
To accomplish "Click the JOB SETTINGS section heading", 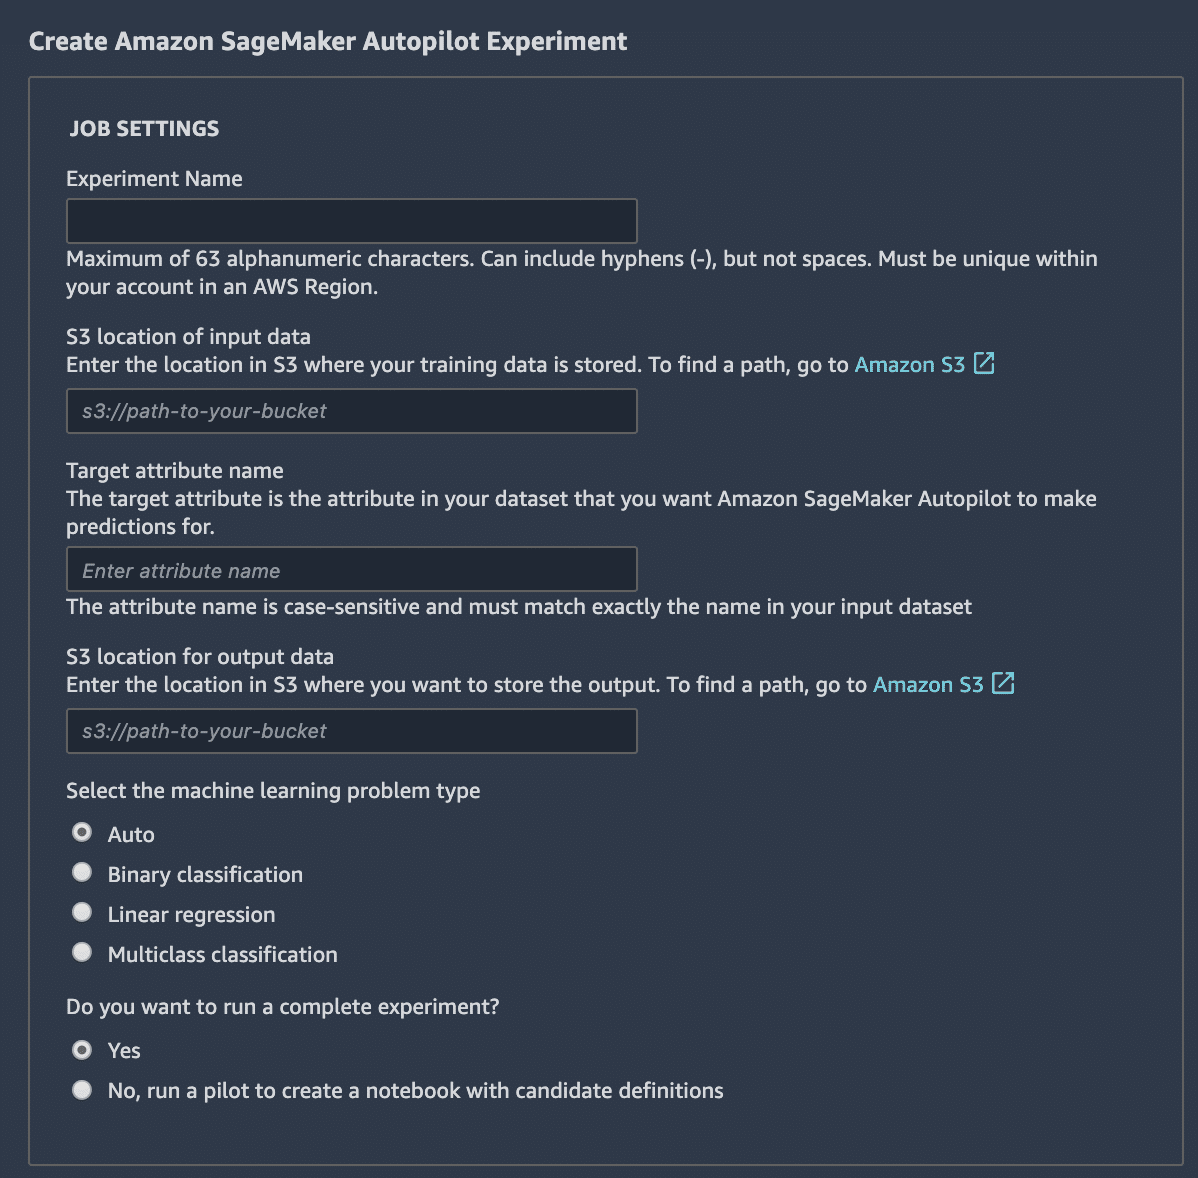I will (144, 128).
